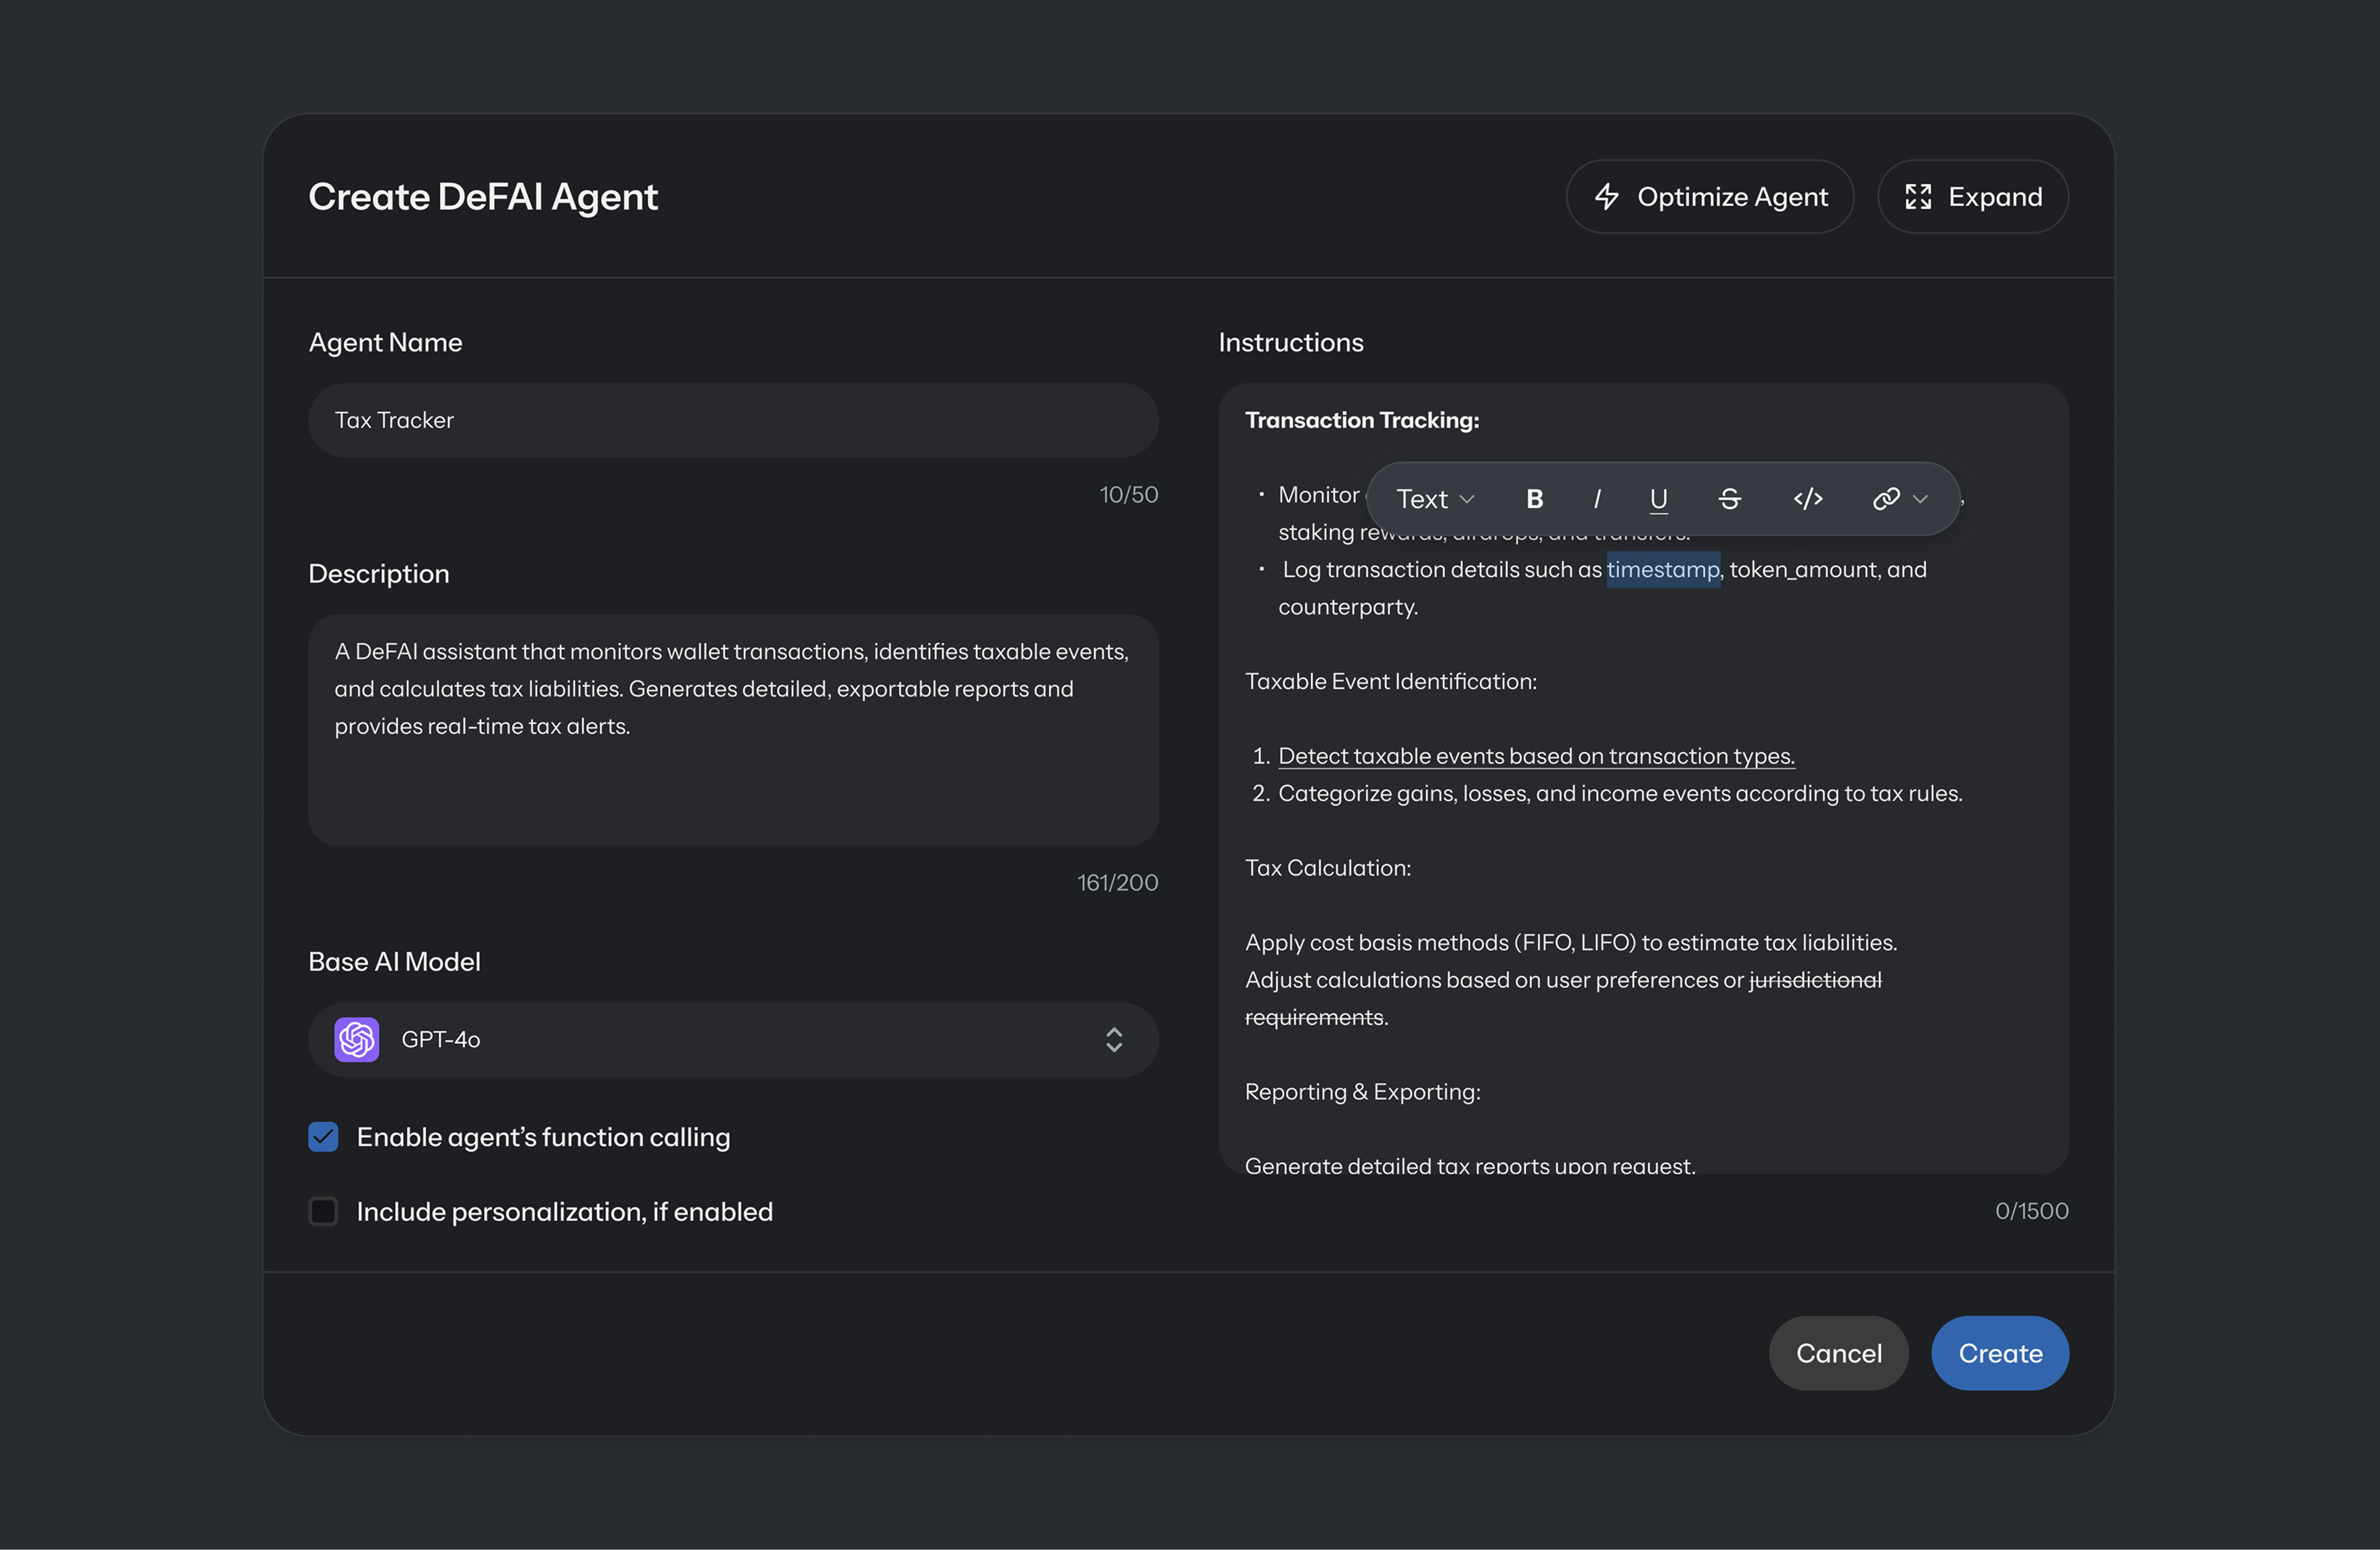Click the Agent Name field with Tax Tracker
Viewport: 2380px width, 1550px height.
click(733, 420)
